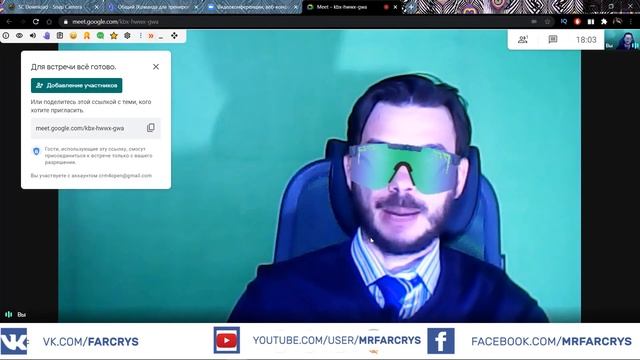640x360 pixels.
Task: Open the participants list in Meet
Action: coord(522,40)
